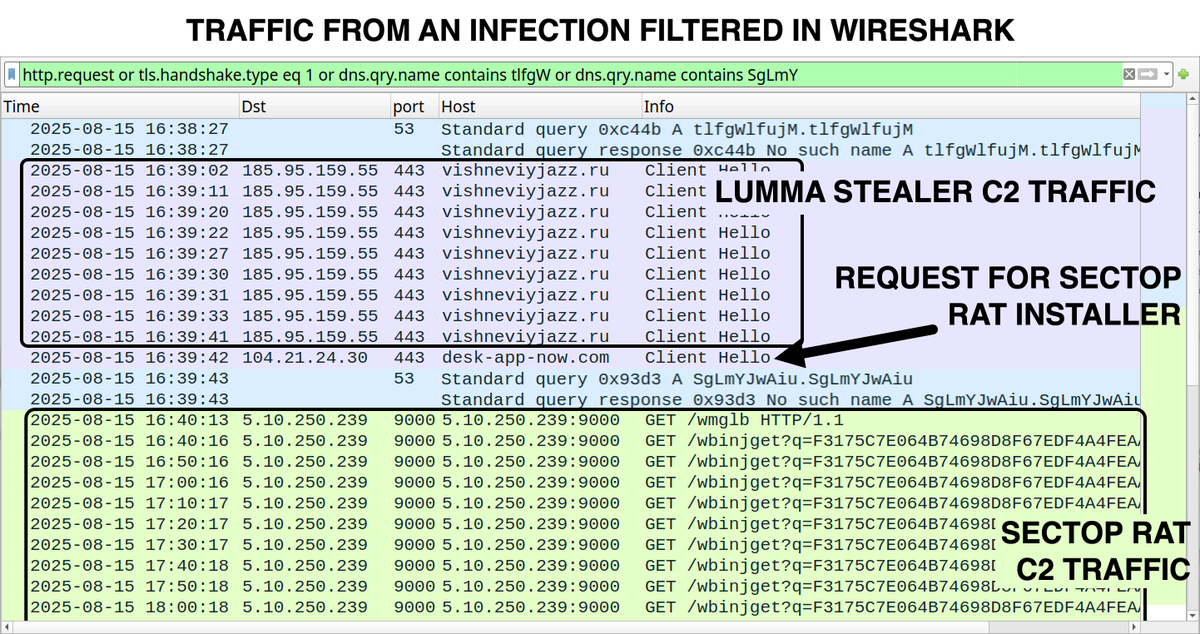Select the 16:39:41 Client Hello packet
This screenshot has width=1200, height=634.
pyautogui.click(x=570, y=336)
